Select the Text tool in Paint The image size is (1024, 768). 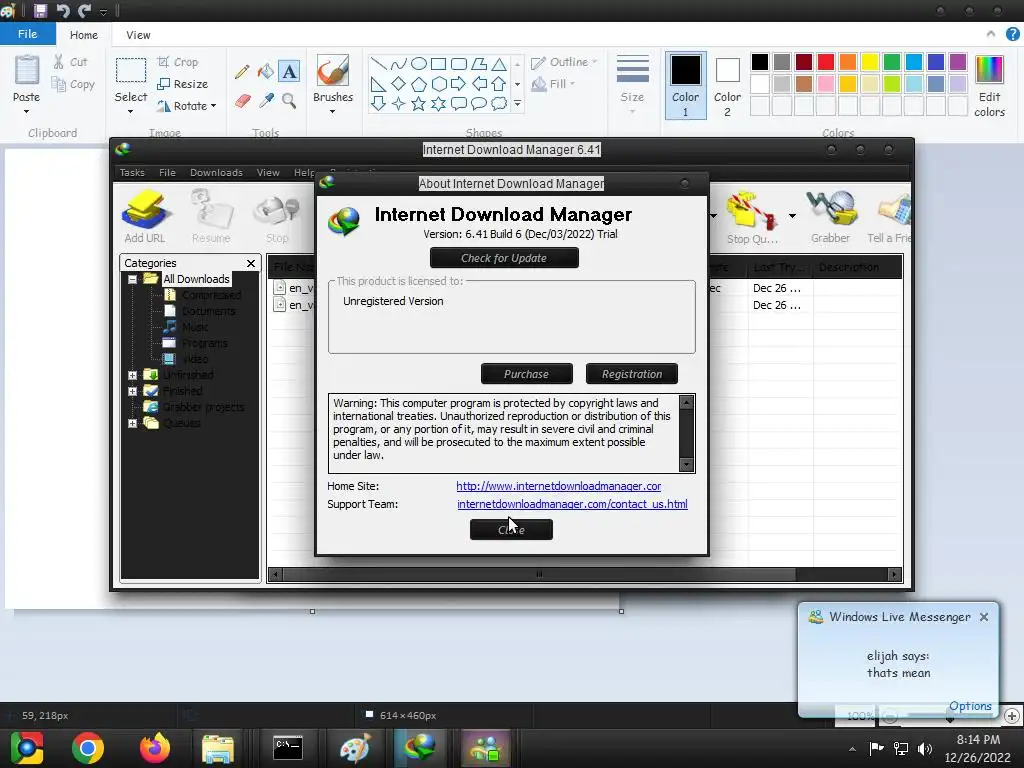289,71
